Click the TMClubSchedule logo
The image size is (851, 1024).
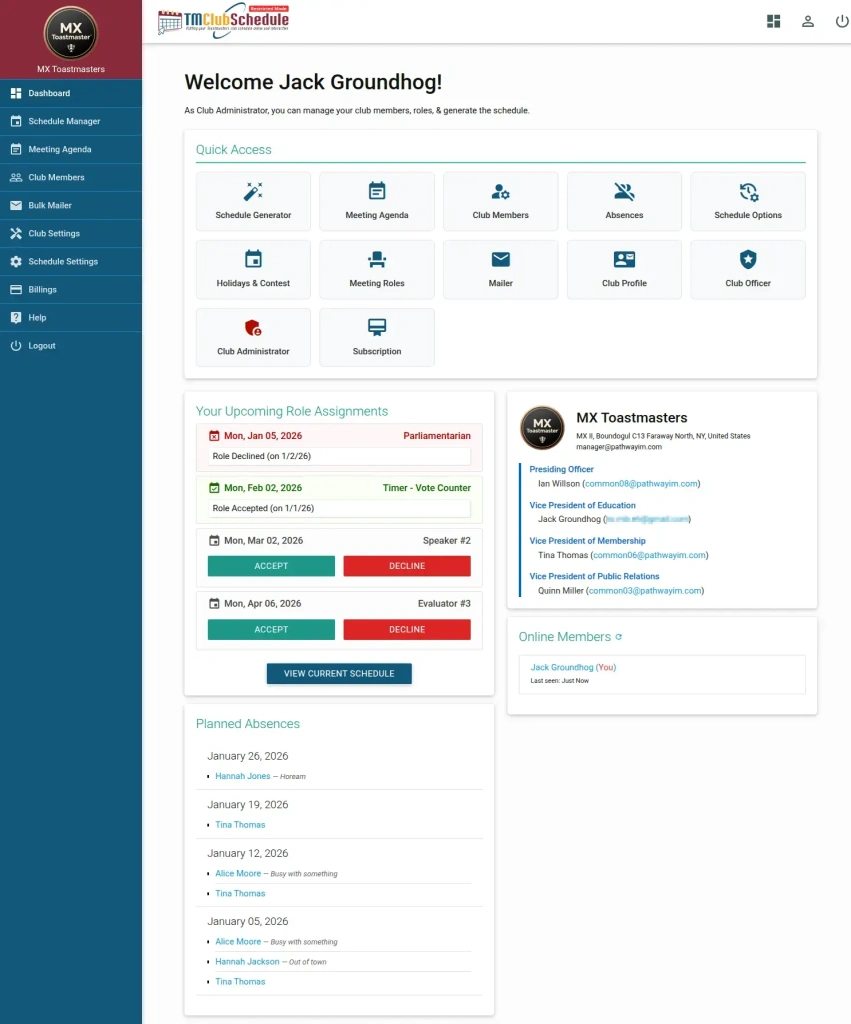coord(223,21)
